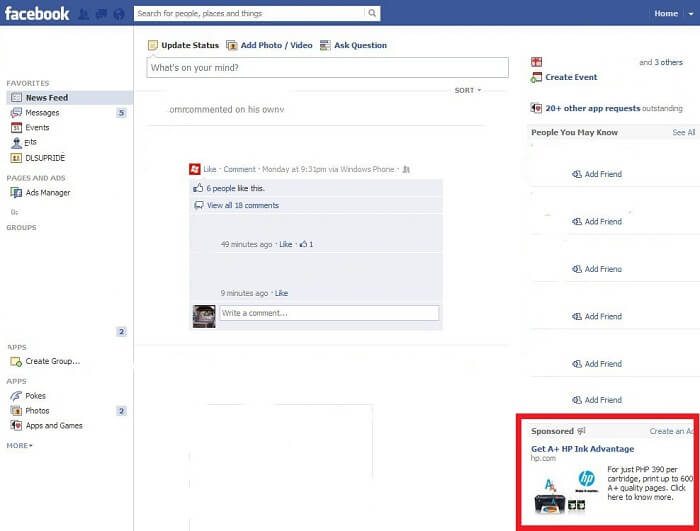This screenshot has height=531, width=700.
Task: Click View all 18 comments
Action: pyautogui.click(x=242, y=205)
